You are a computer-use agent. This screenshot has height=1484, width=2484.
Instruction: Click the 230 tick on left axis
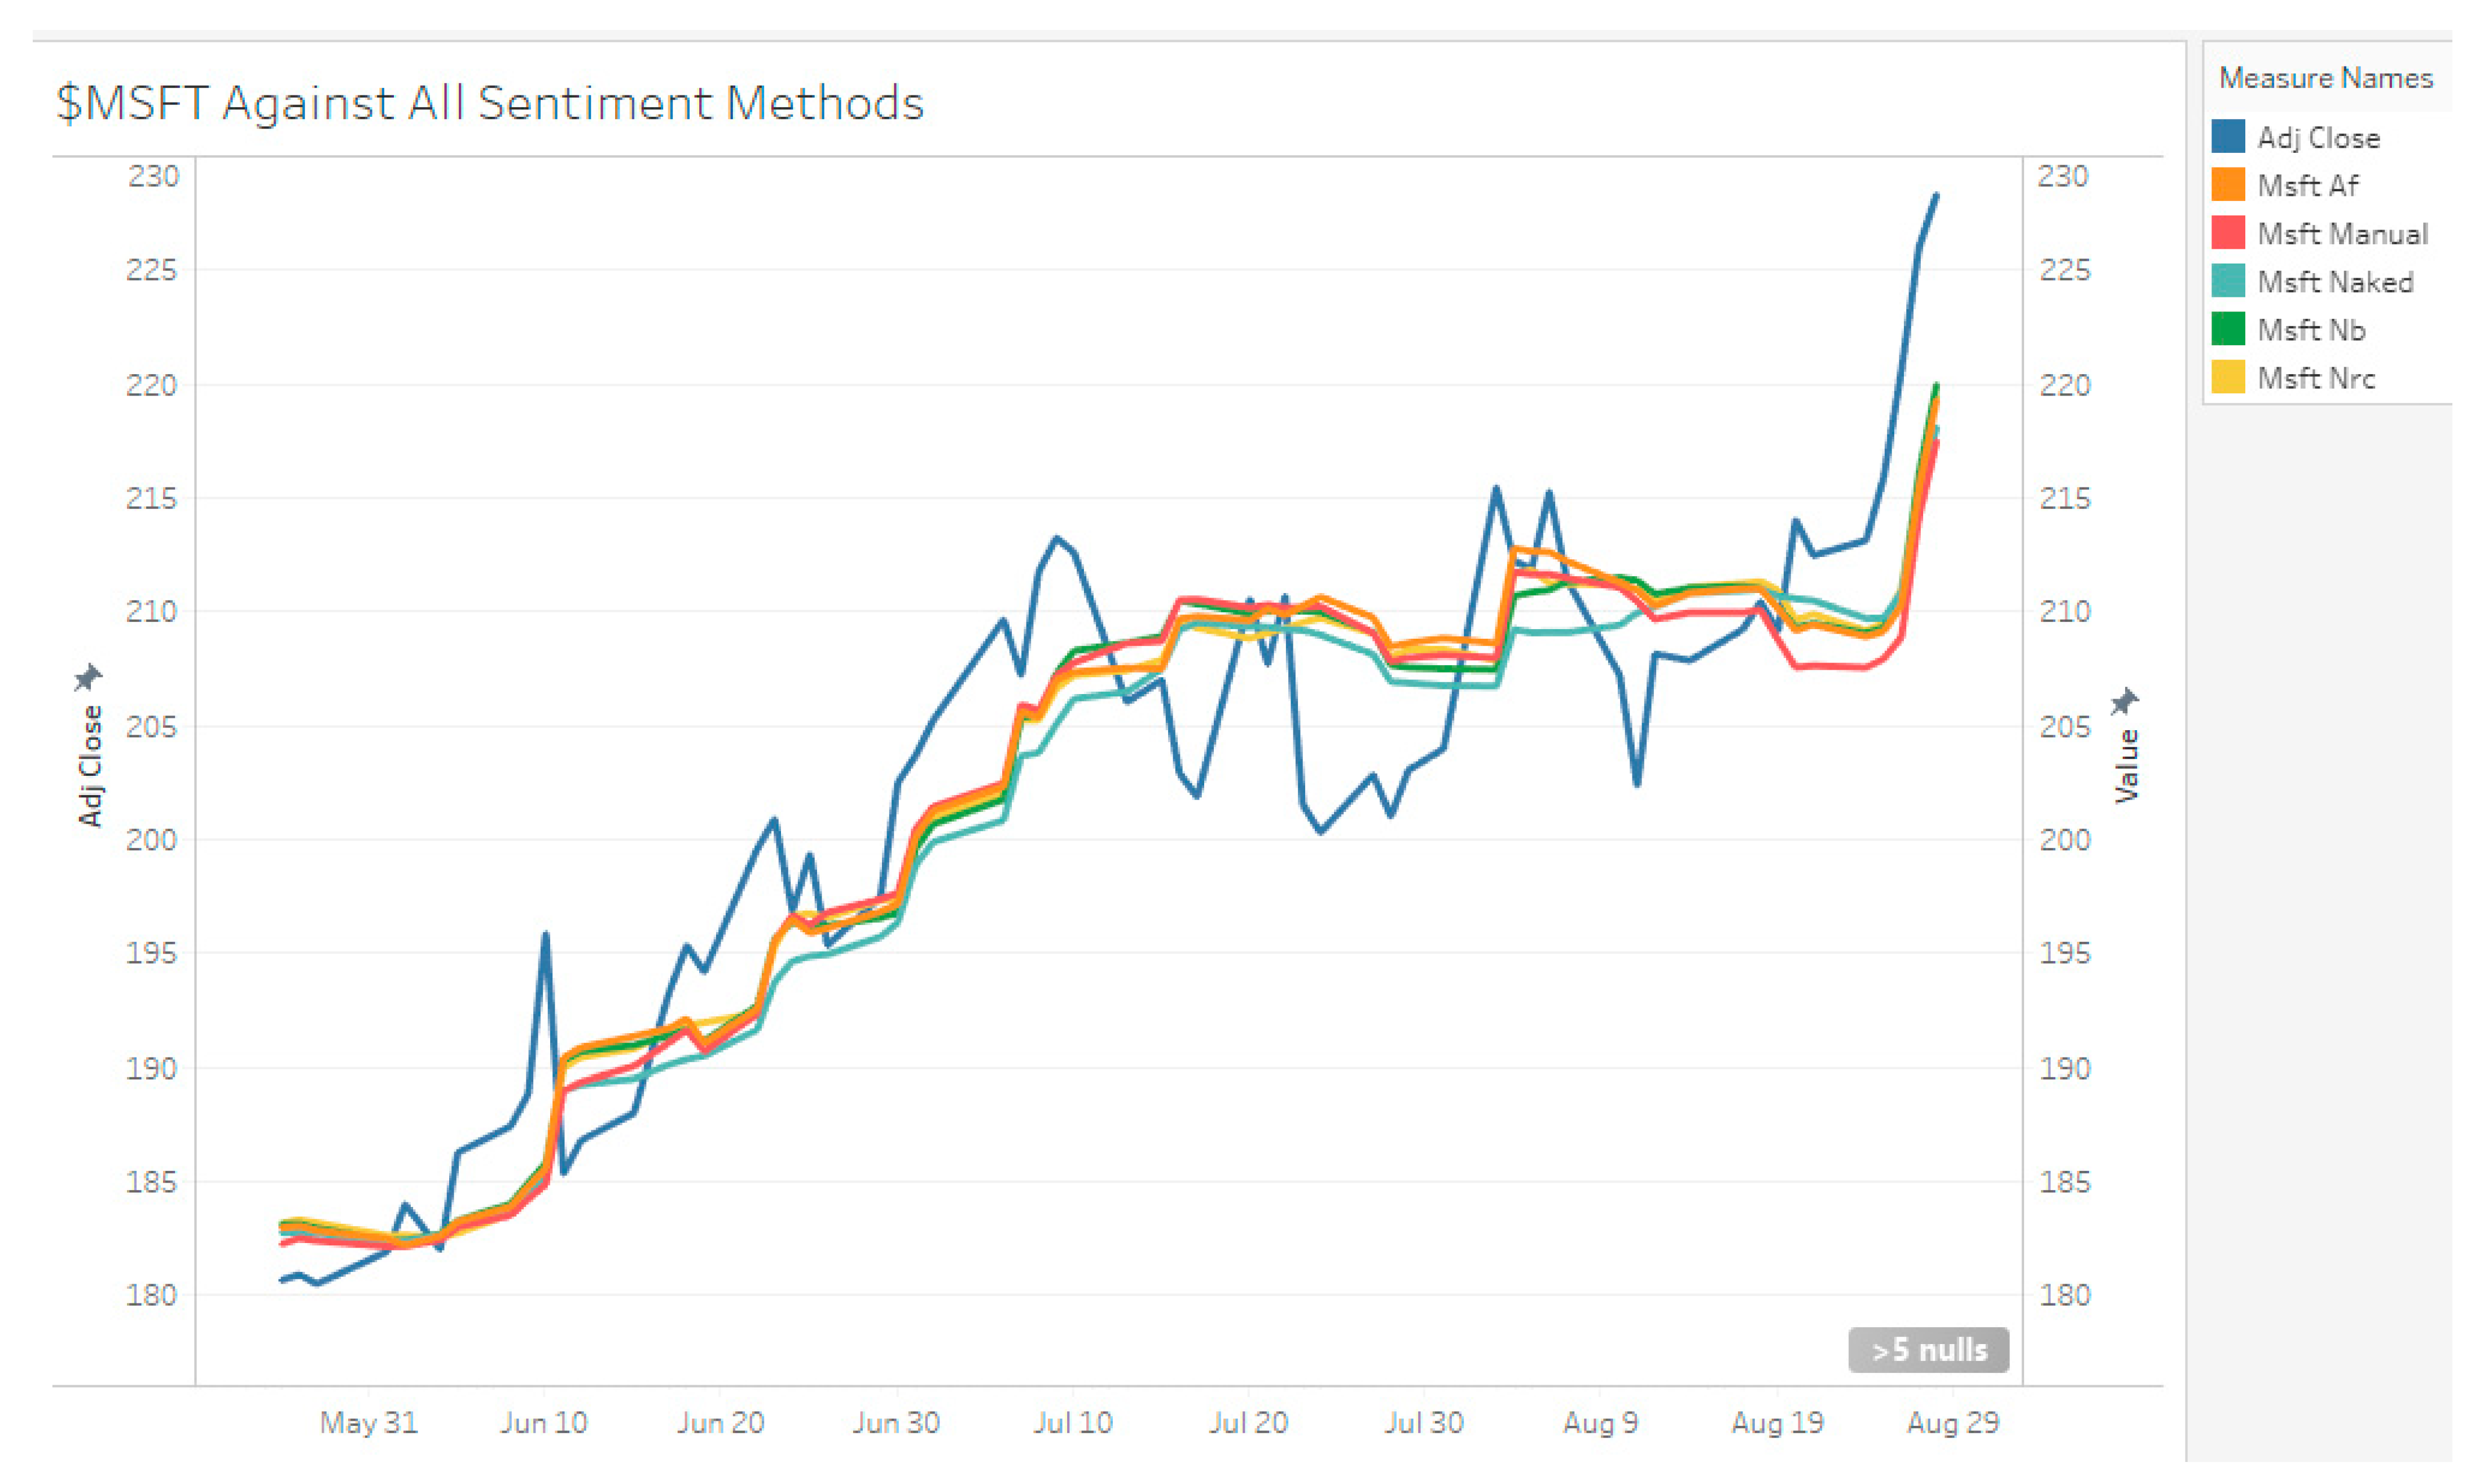pos(153,176)
